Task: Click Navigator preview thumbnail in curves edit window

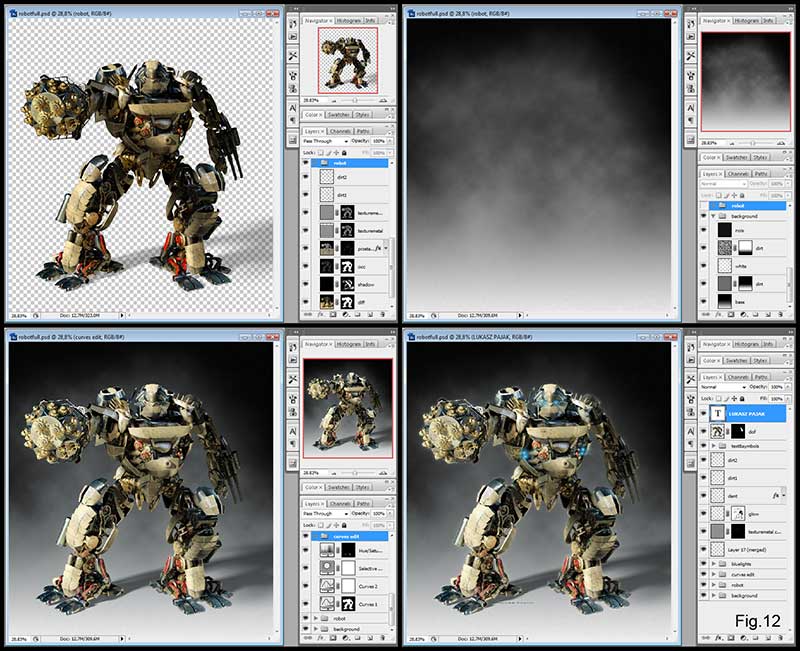Action: click(x=348, y=408)
